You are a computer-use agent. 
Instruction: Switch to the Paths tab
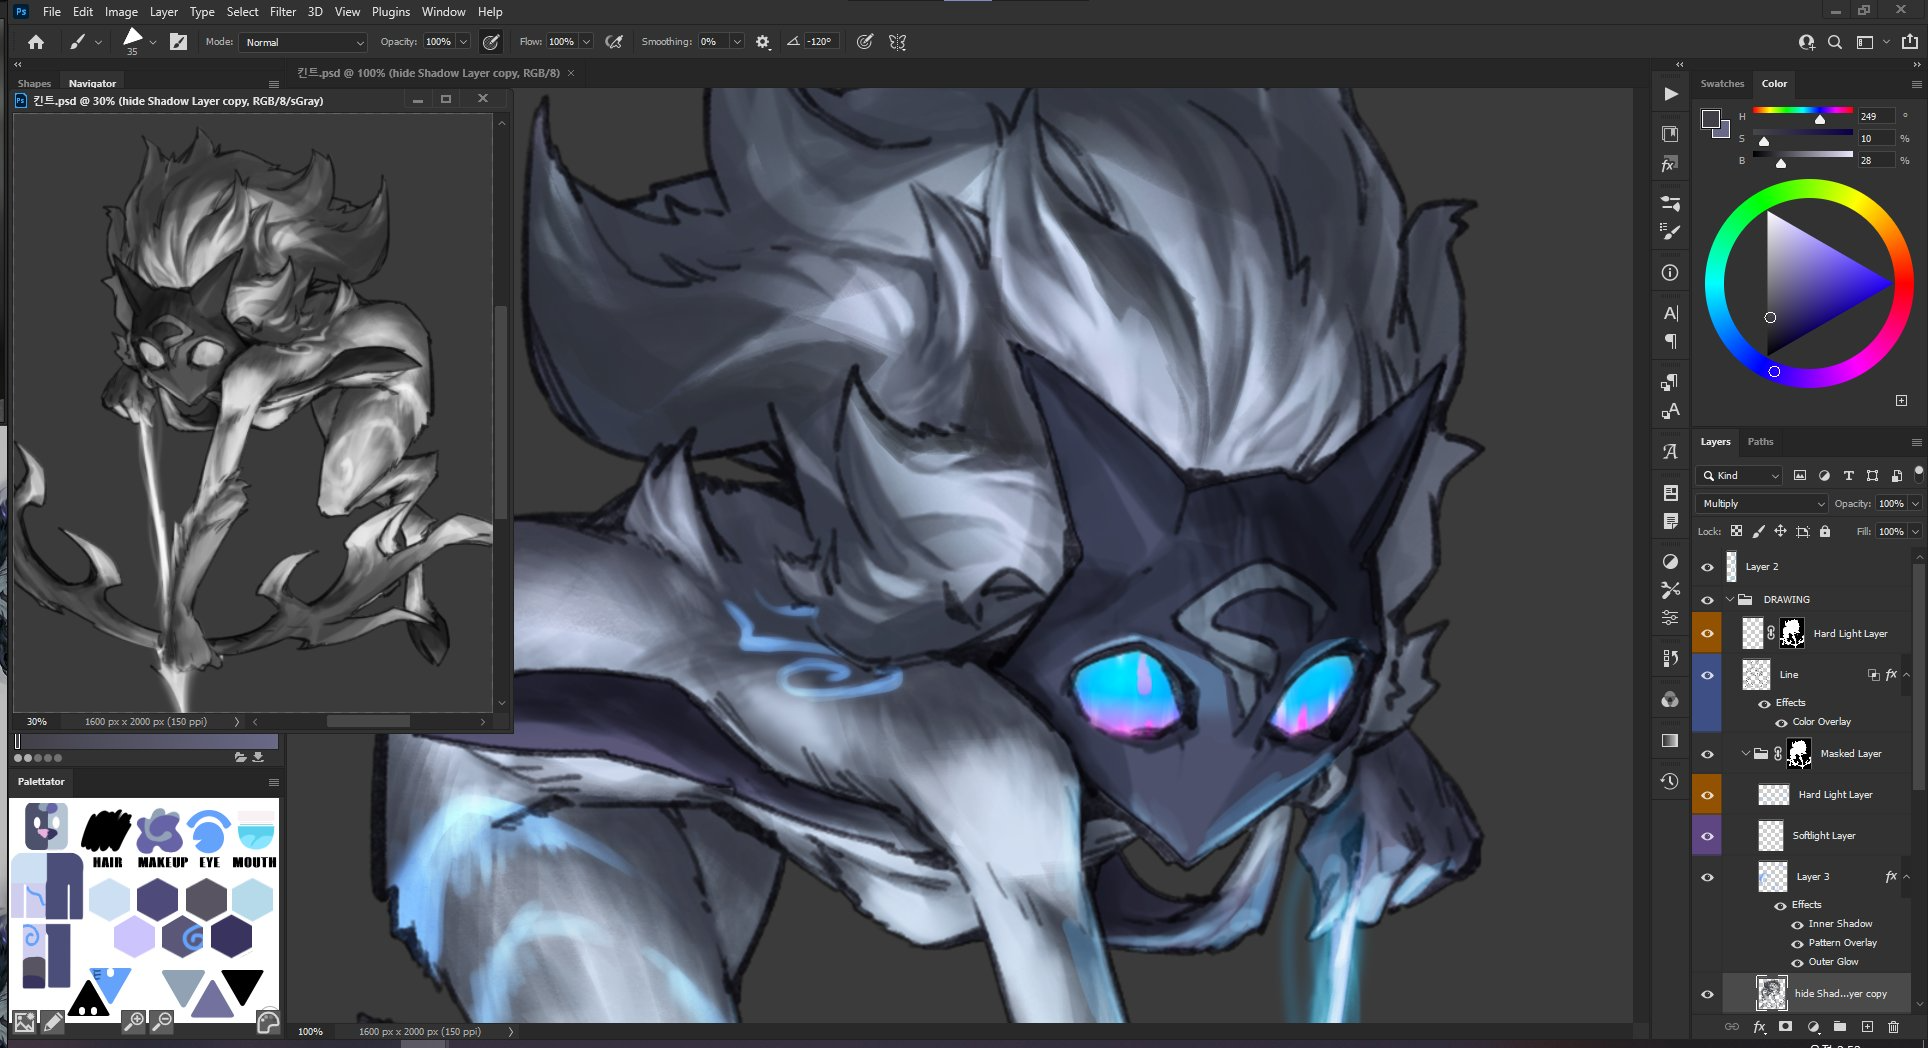pyautogui.click(x=1760, y=442)
